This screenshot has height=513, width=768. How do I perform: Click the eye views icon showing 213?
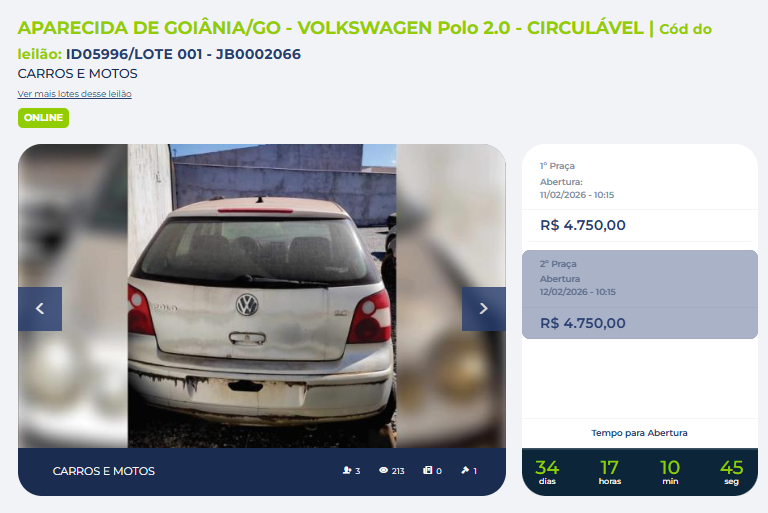click(x=384, y=470)
